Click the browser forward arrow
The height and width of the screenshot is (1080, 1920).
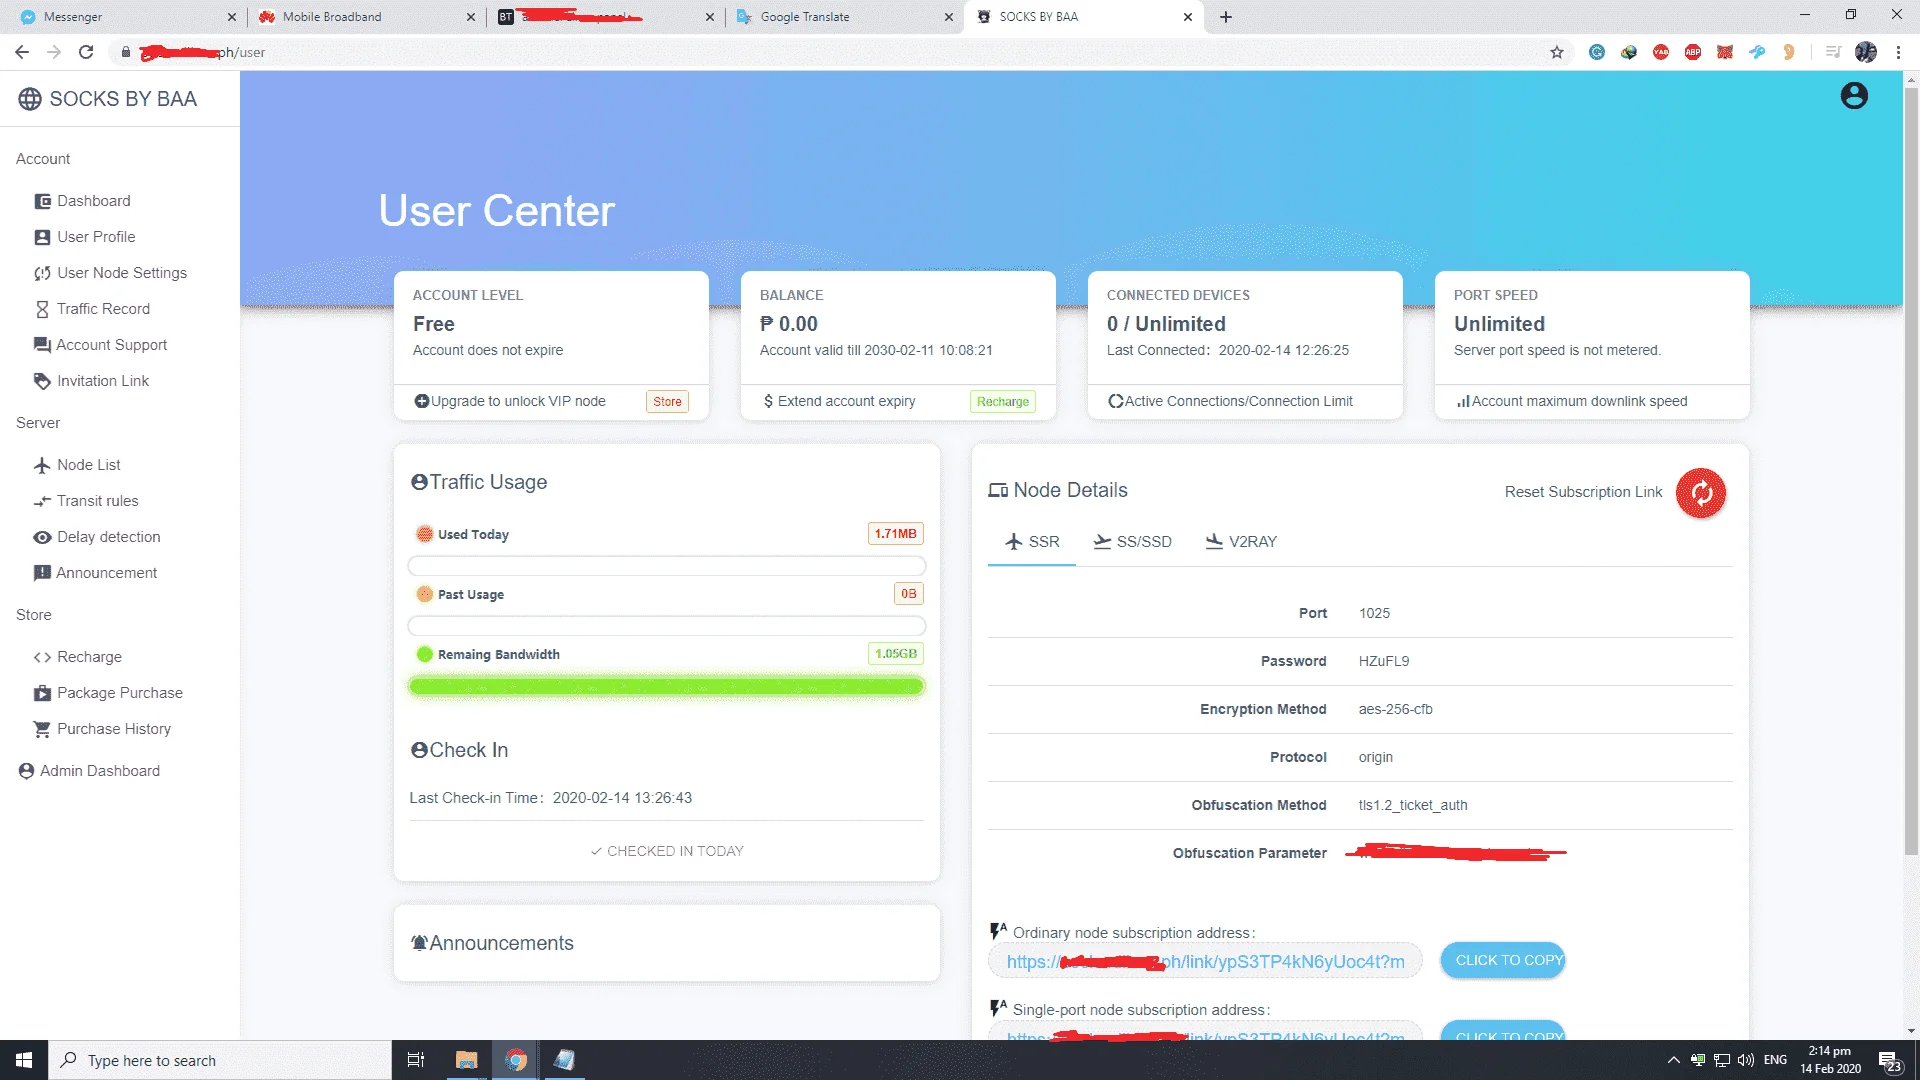coord(54,52)
